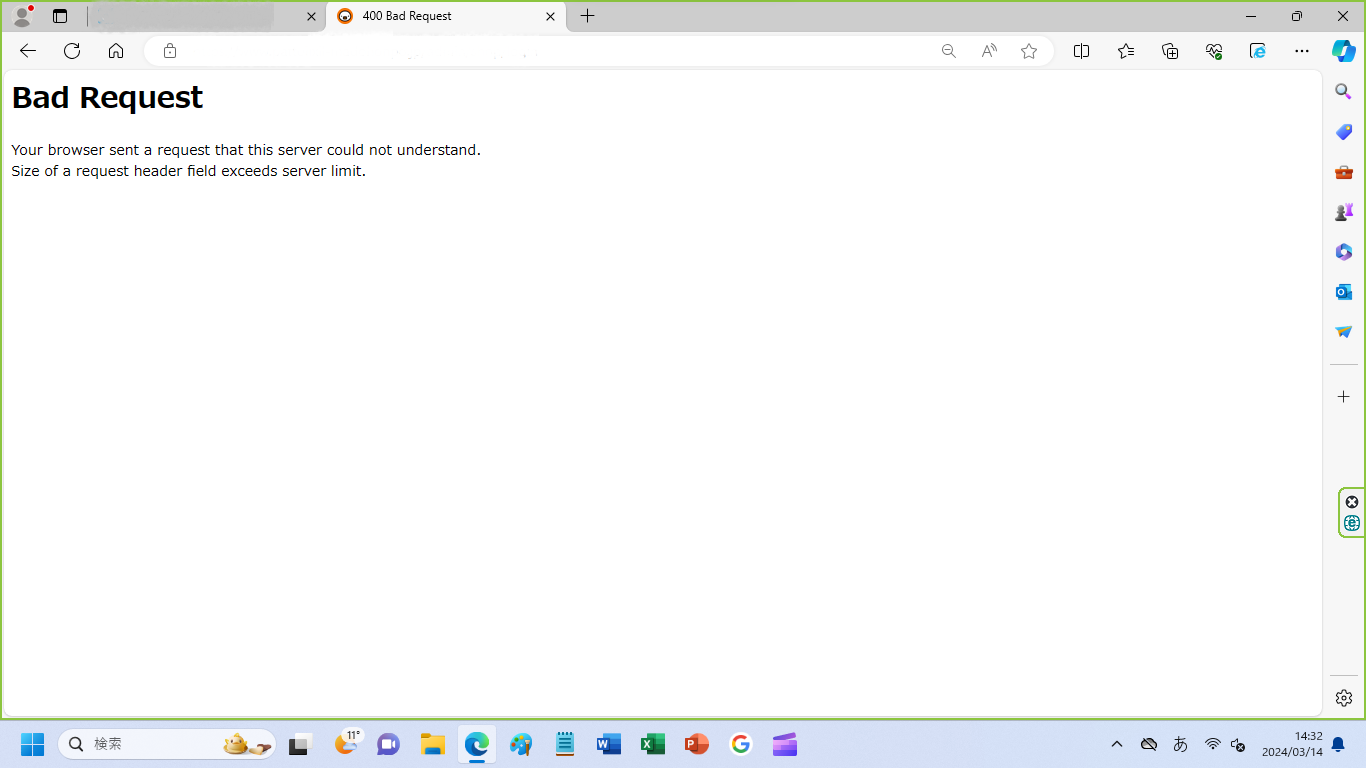Launch Word from the taskbar
The image size is (1366, 768).
pyautogui.click(x=609, y=744)
